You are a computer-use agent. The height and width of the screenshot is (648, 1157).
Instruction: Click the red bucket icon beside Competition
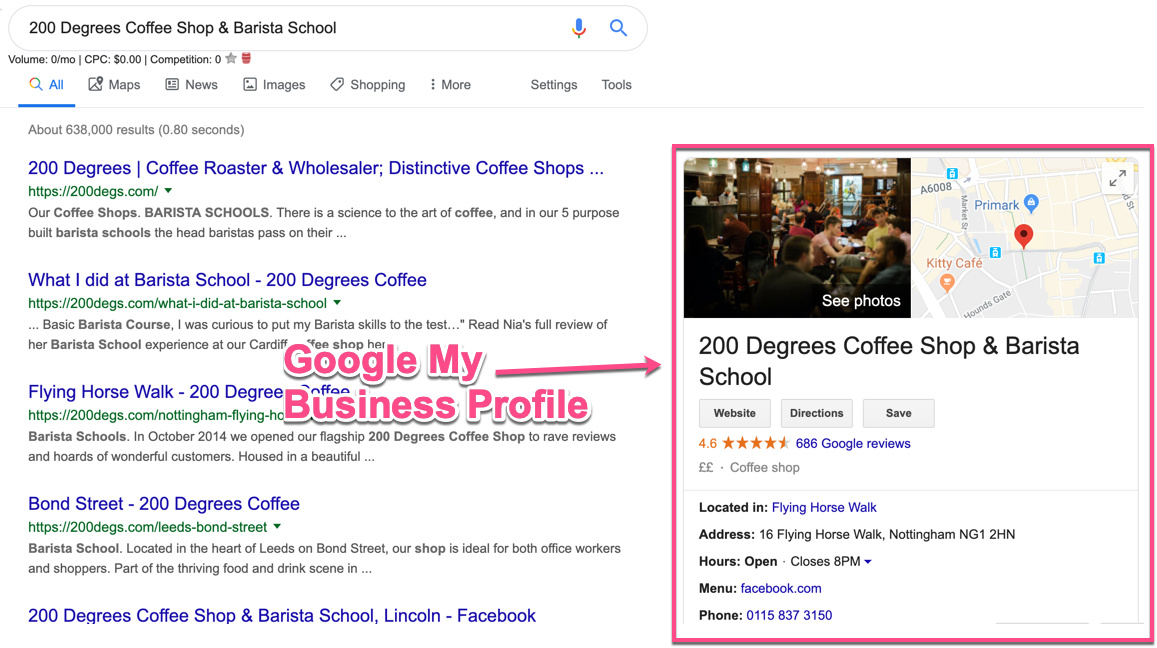click(246, 58)
